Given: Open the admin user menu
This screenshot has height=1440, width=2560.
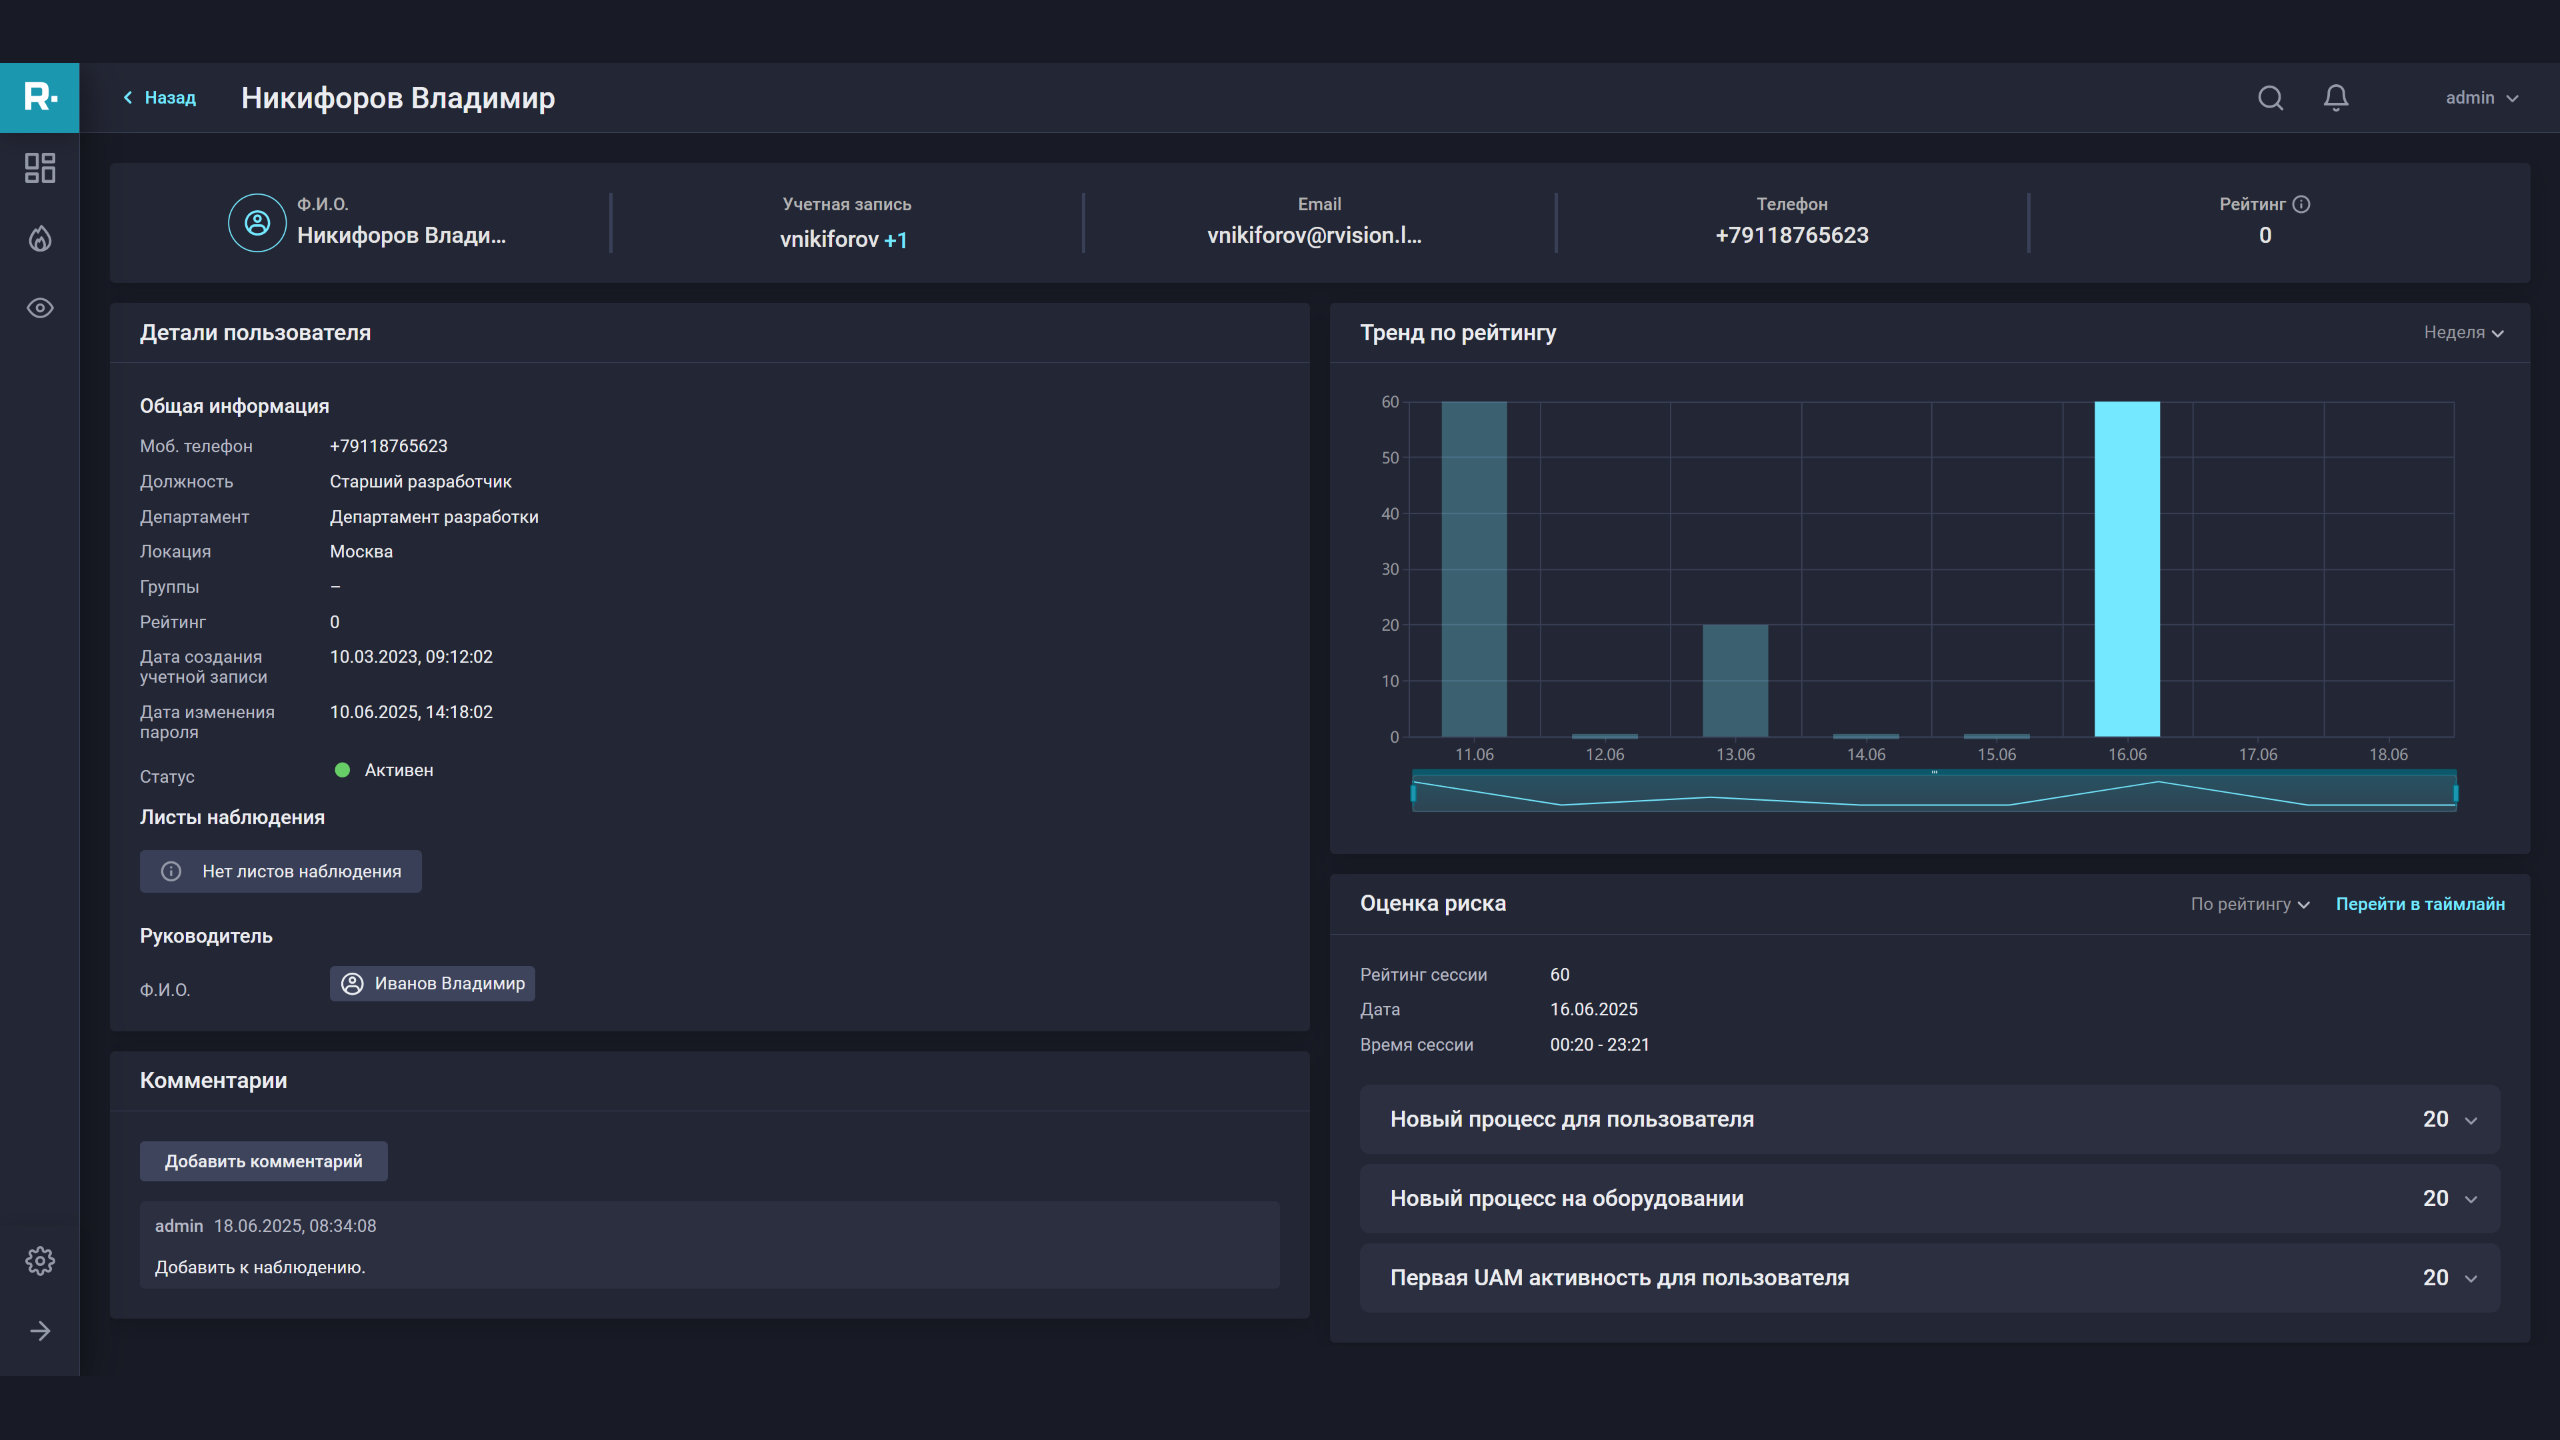Looking at the screenshot, I should 2481,98.
